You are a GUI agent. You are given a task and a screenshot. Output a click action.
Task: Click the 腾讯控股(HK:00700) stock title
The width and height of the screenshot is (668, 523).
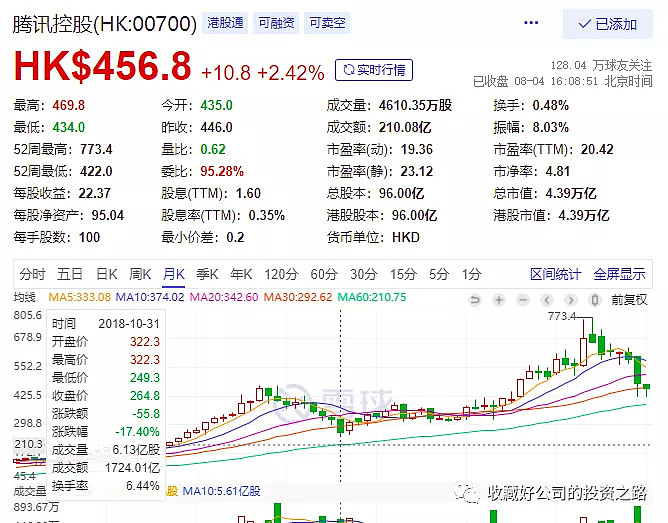pos(105,23)
